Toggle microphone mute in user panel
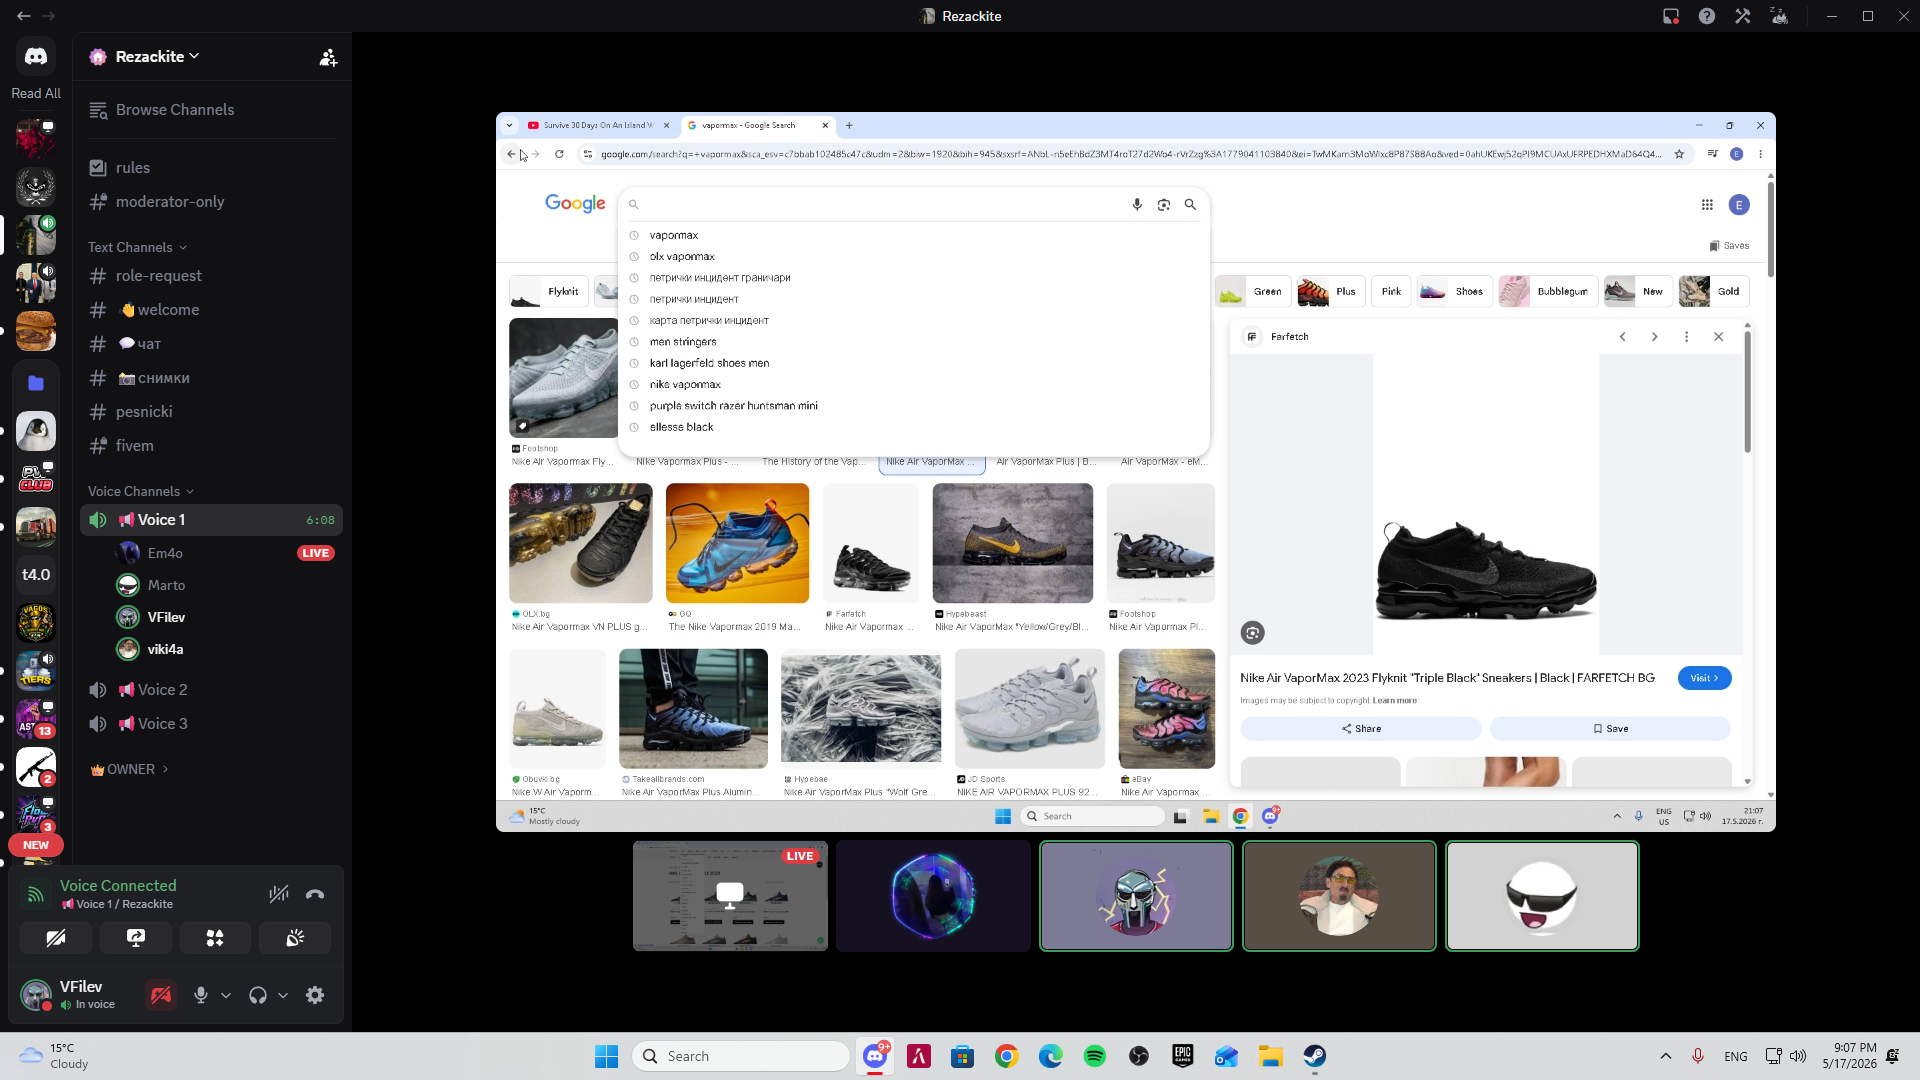This screenshot has height=1080, width=1920. (201, 995)
